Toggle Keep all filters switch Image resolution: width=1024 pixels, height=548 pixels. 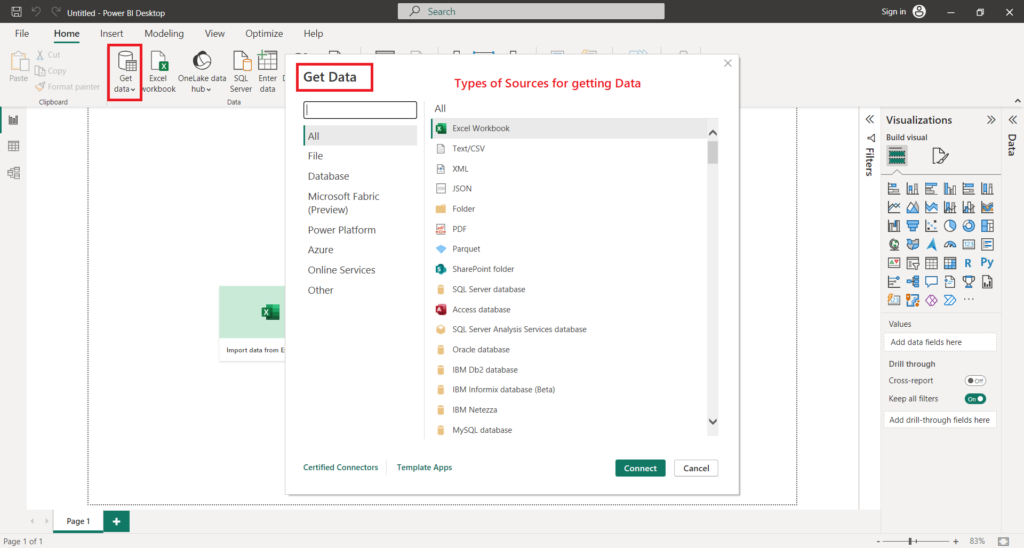(975, 399)
